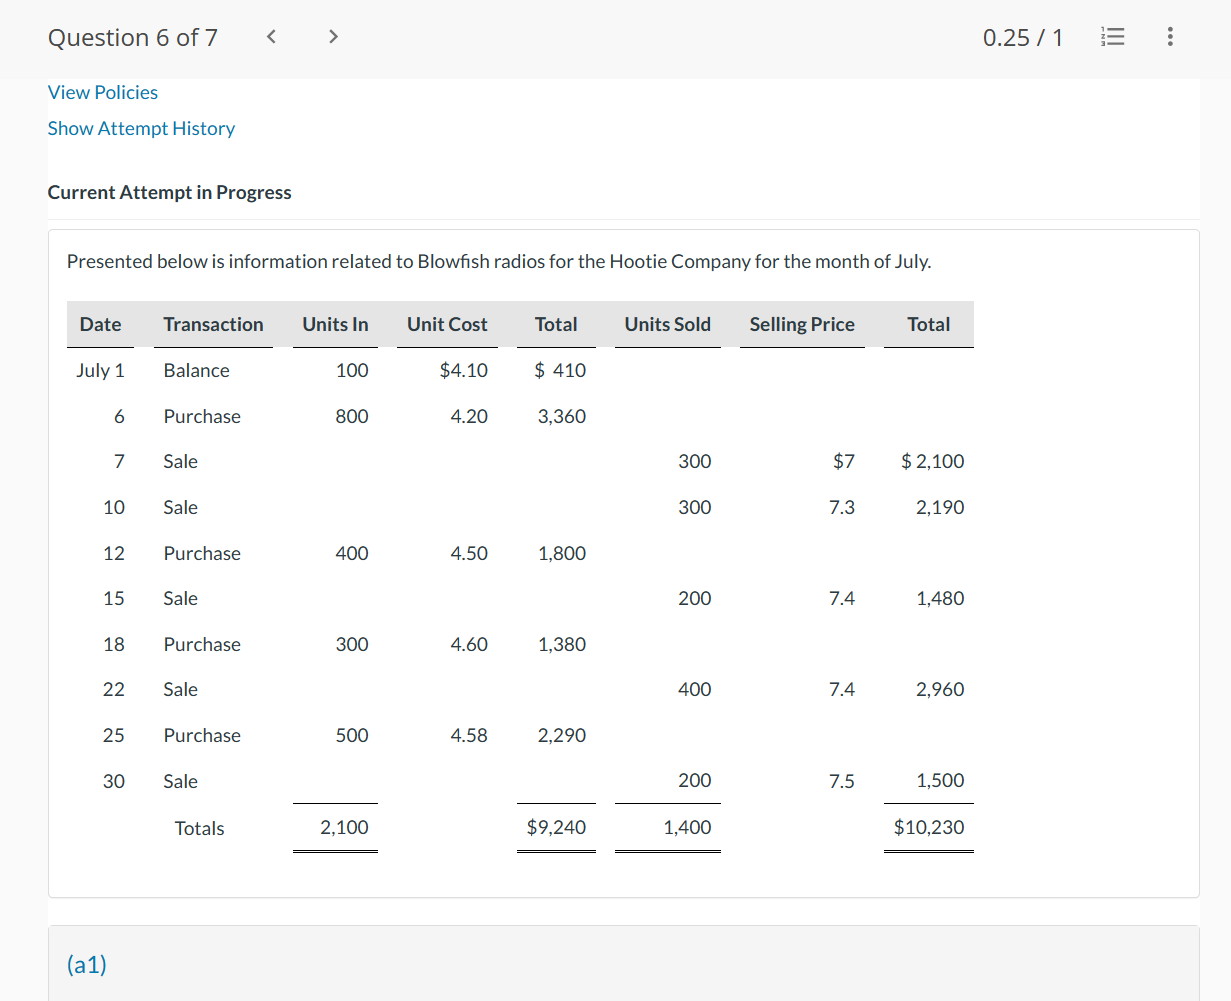Click the Units Sold column header
1231x1001 pixels.
pyautogui.click(x=668, y=324)
